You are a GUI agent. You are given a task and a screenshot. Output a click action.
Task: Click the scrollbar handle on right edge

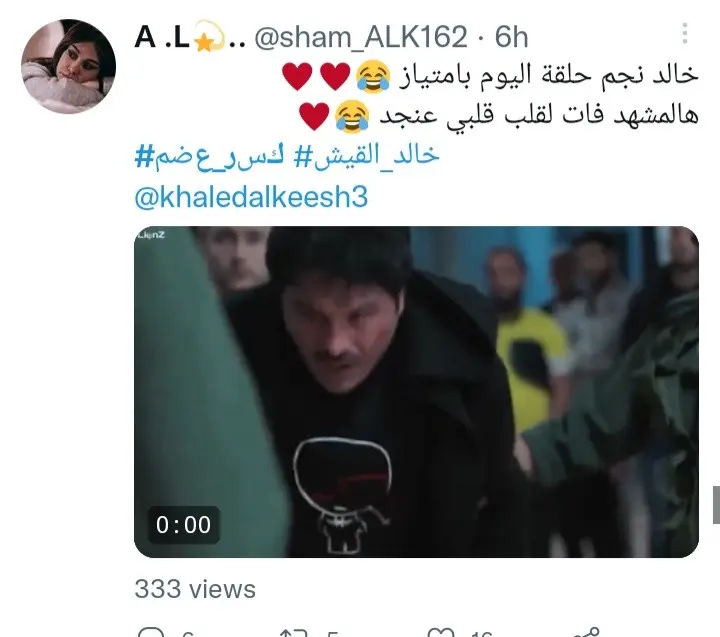point(716,504)
